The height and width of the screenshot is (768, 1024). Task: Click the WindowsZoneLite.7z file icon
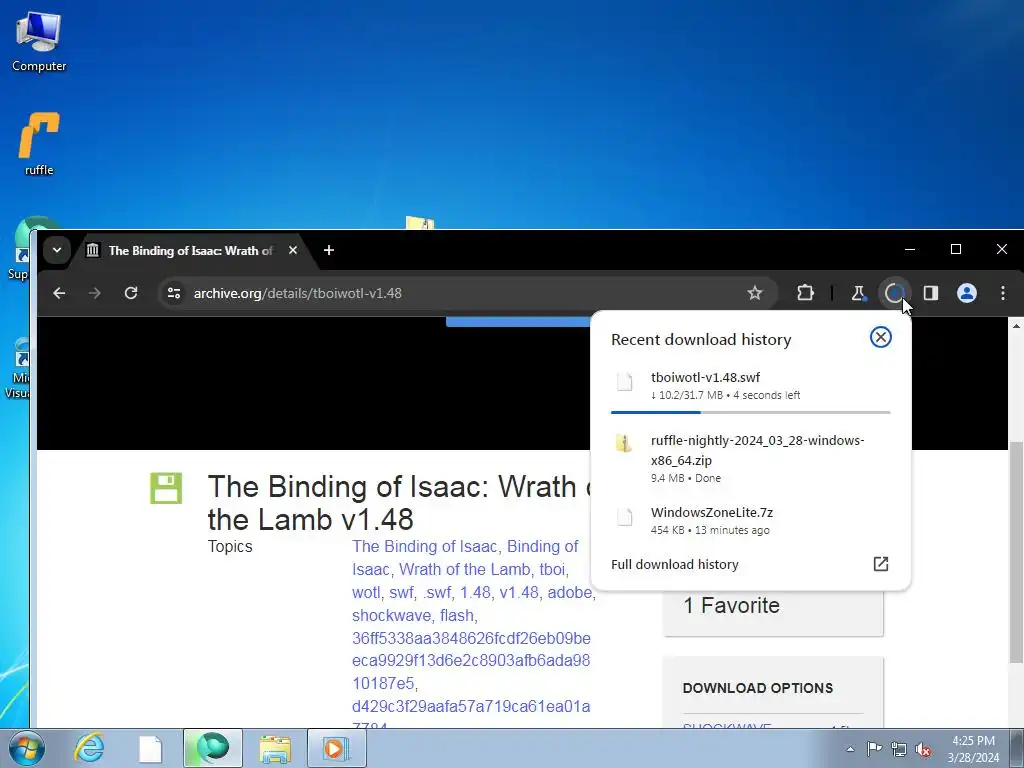624,517
